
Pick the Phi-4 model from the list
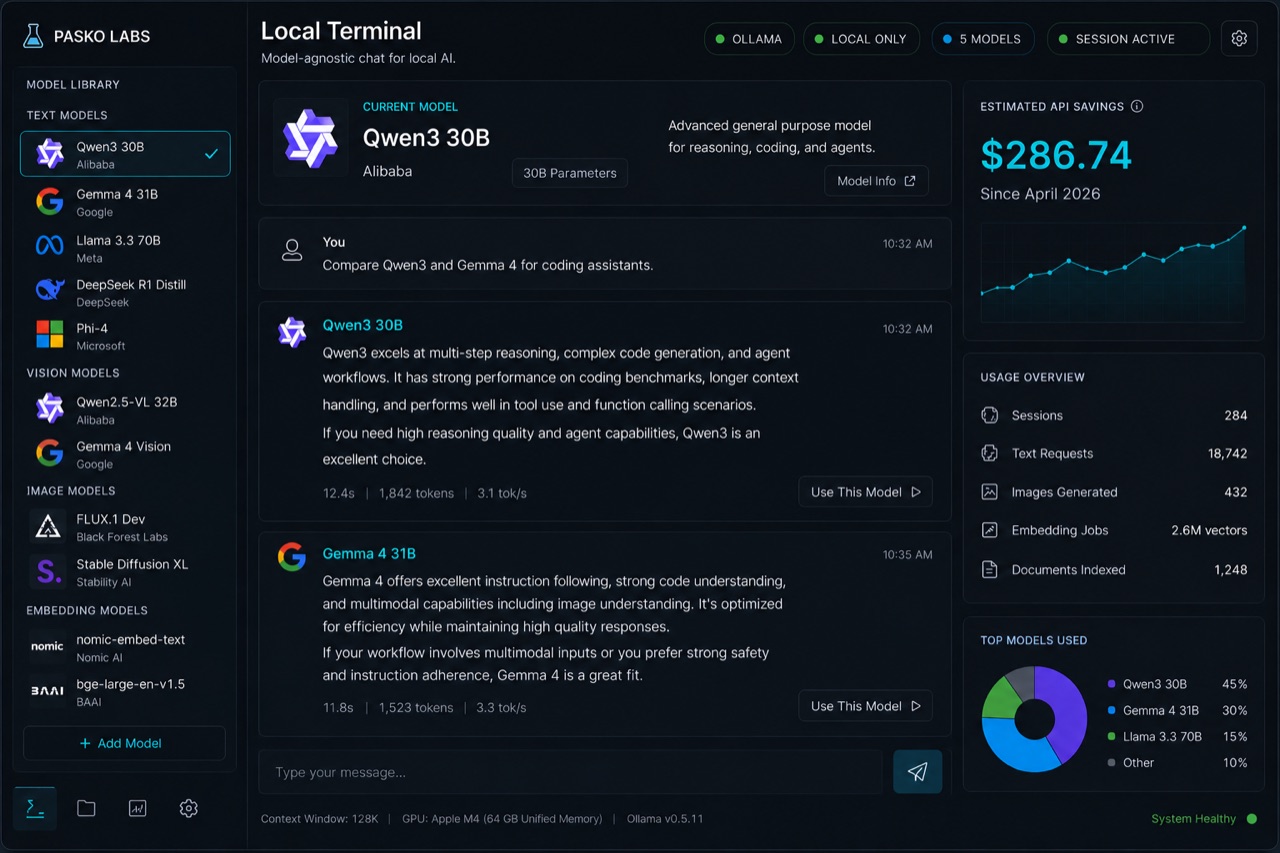pyautogui.click(x=125, y=336)
